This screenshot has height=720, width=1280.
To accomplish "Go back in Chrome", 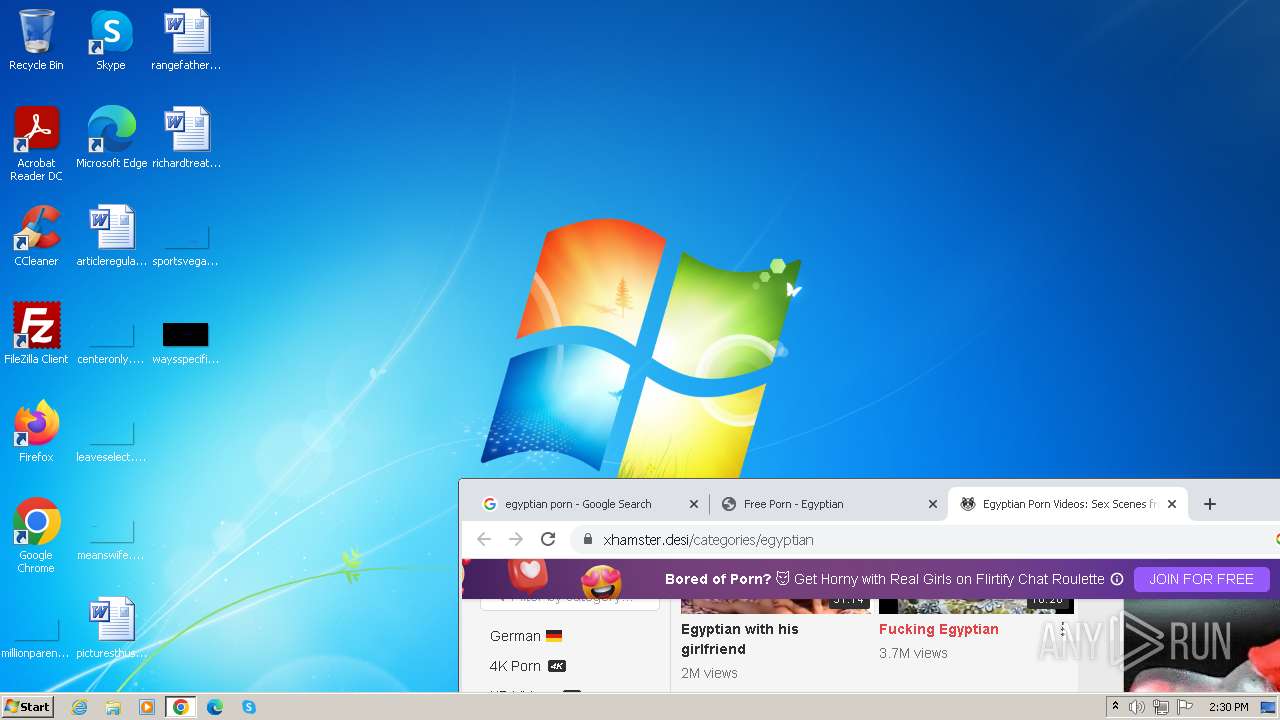I will click(484, 539).
